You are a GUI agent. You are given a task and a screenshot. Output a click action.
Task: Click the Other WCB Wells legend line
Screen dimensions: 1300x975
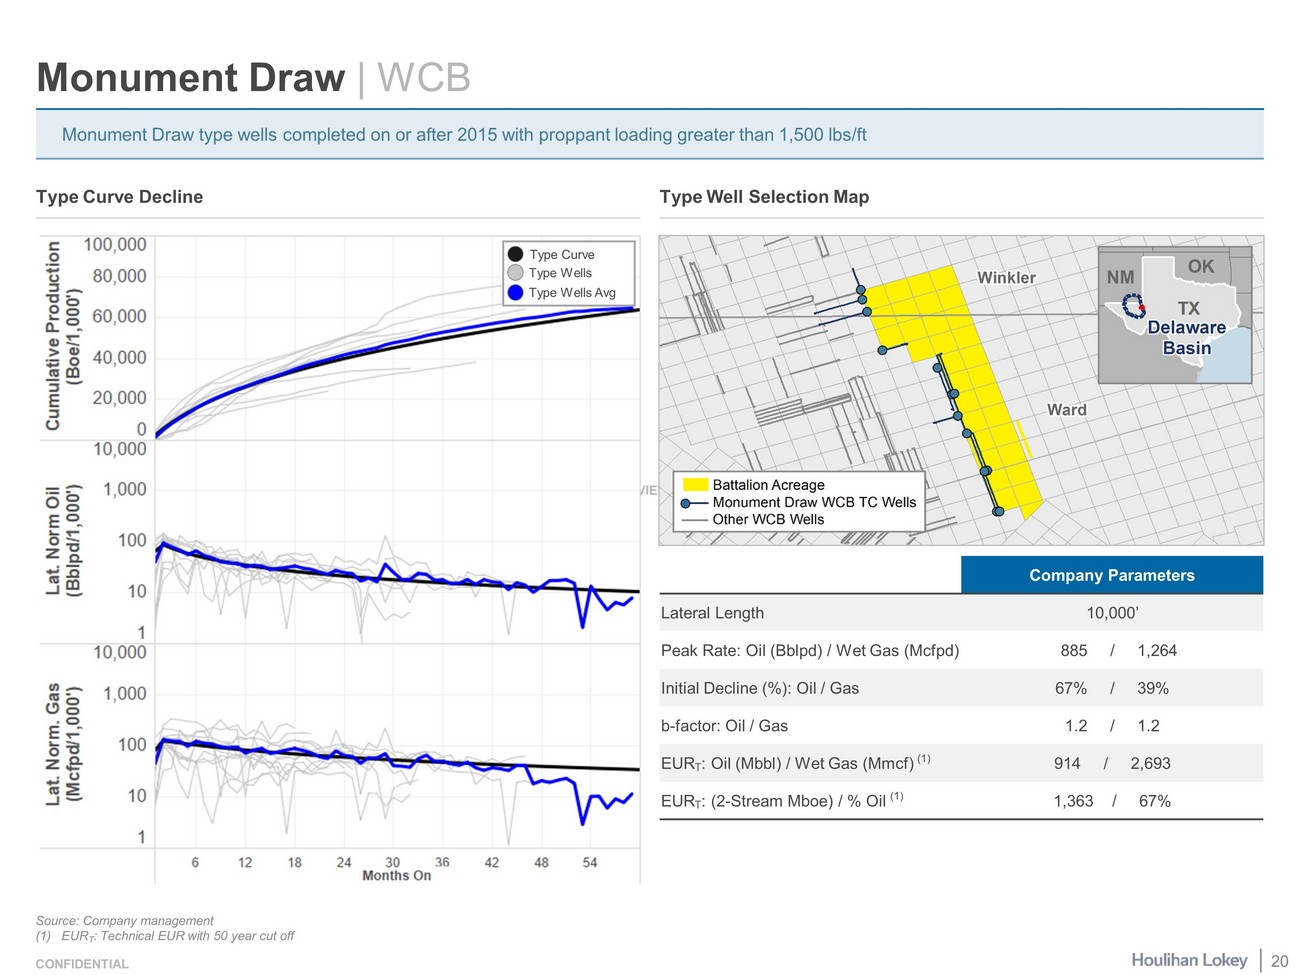click(x=694, y=520)
